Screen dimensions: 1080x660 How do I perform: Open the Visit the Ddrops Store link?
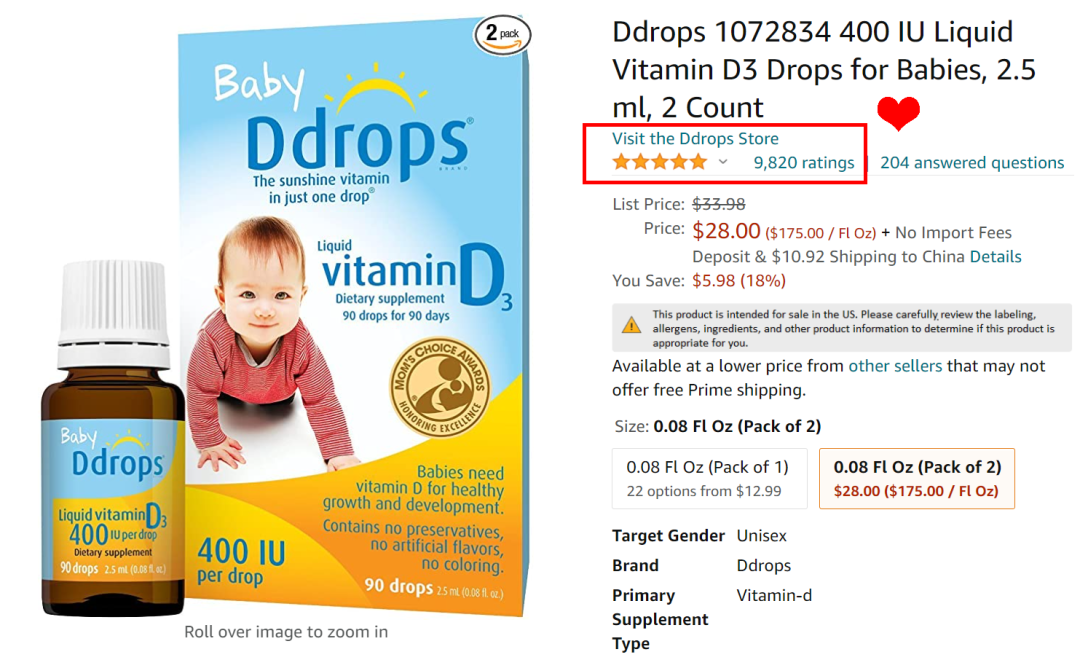(x=695, y=138)
